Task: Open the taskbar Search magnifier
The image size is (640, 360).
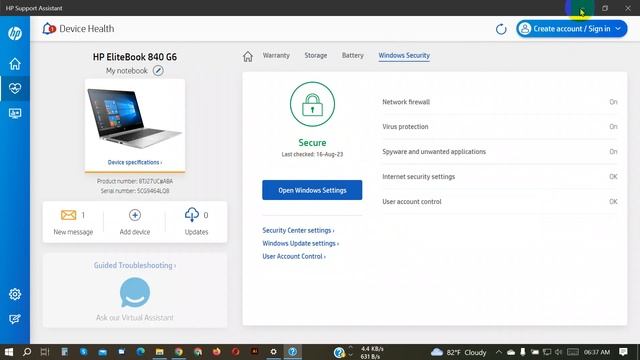Action: coord(27,351)
